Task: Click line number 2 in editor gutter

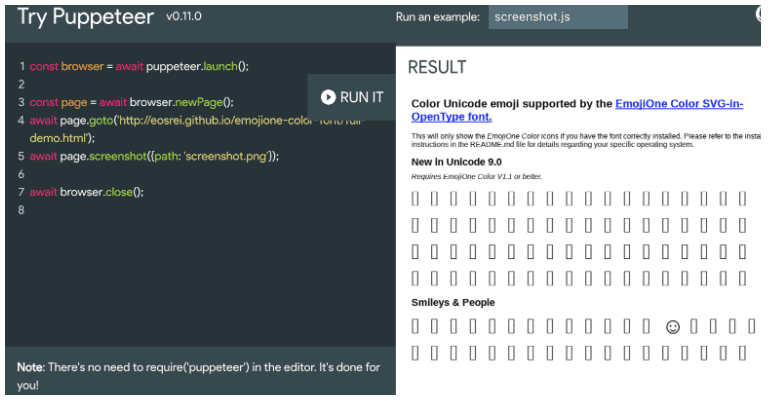Action: tap(21, 84)
